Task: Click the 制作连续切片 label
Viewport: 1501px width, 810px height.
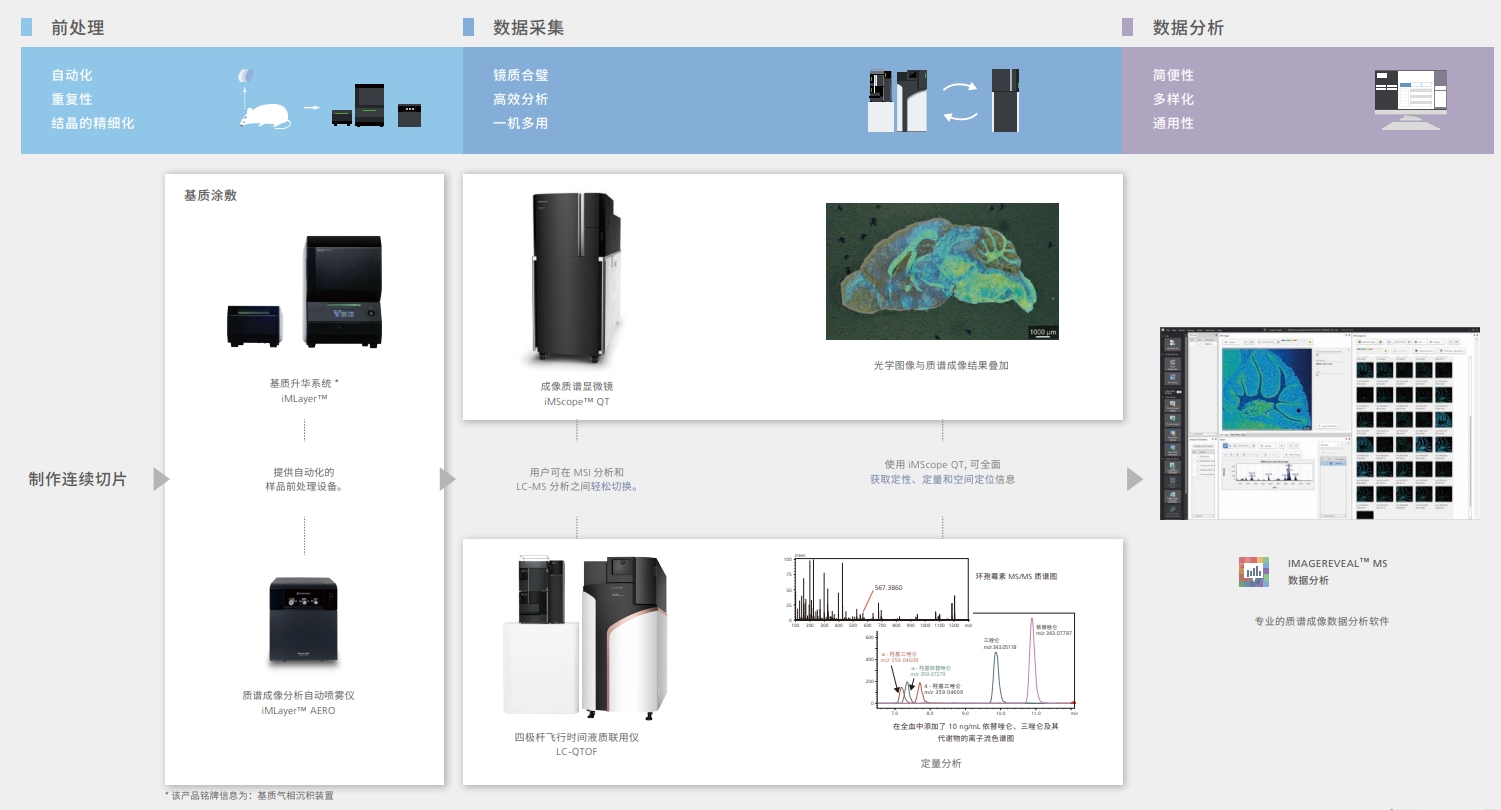Action: (x=78, y=480)
